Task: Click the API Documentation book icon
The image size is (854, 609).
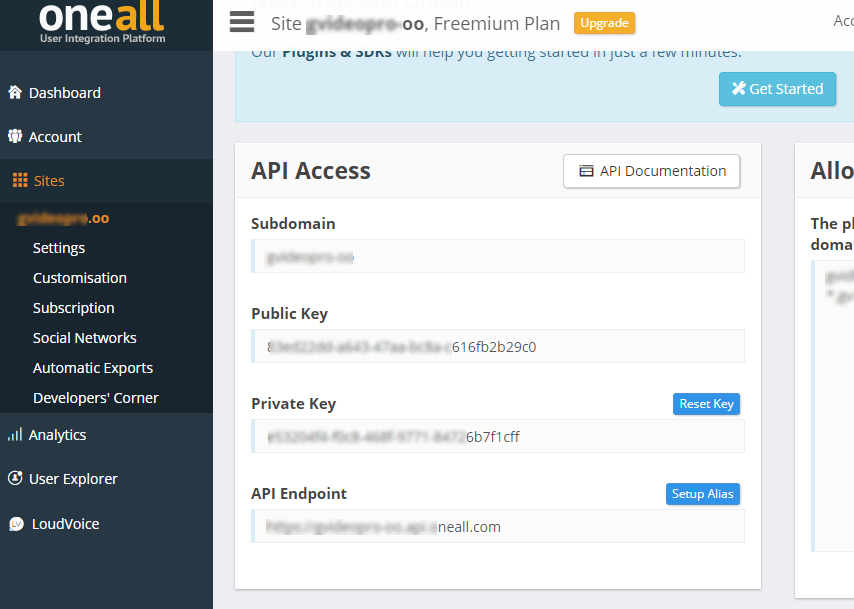Action: tap(586, 171)
